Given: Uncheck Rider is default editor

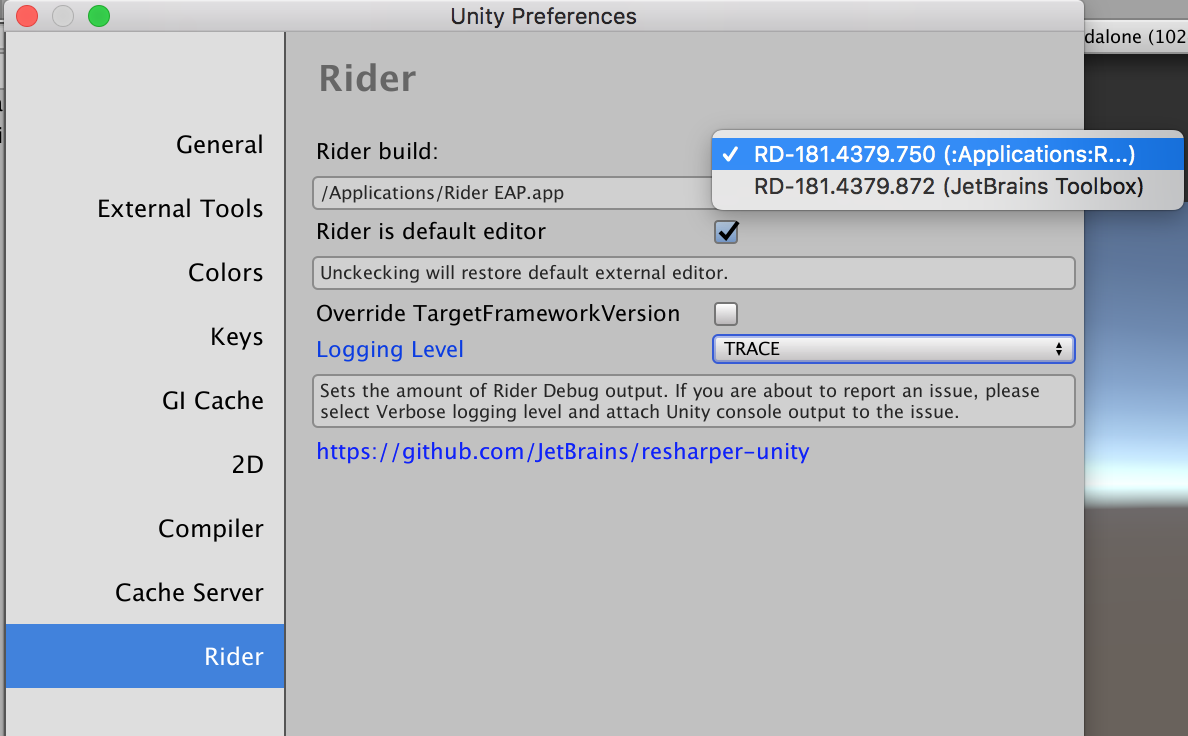Looking at the screenshot, I should click(726, 231).
